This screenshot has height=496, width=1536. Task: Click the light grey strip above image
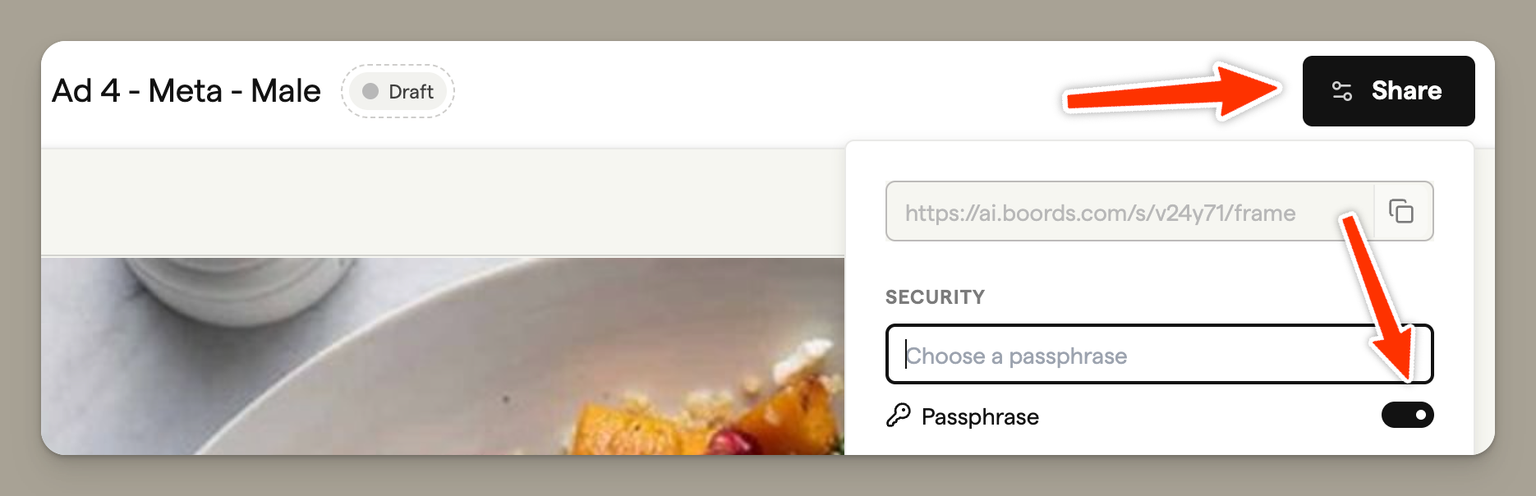[x=443, y=202]
